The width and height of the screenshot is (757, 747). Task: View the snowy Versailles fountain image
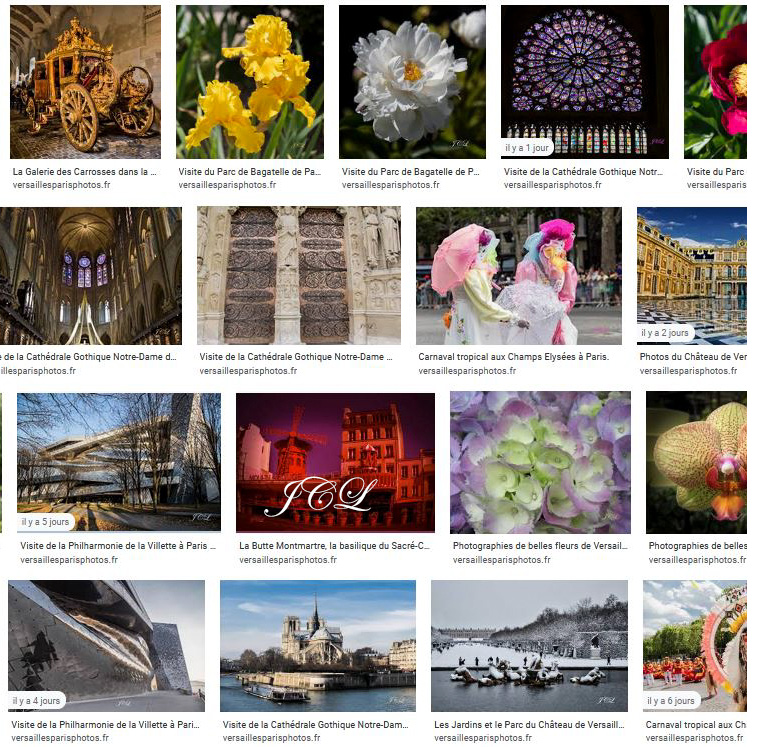click(529, 645)
